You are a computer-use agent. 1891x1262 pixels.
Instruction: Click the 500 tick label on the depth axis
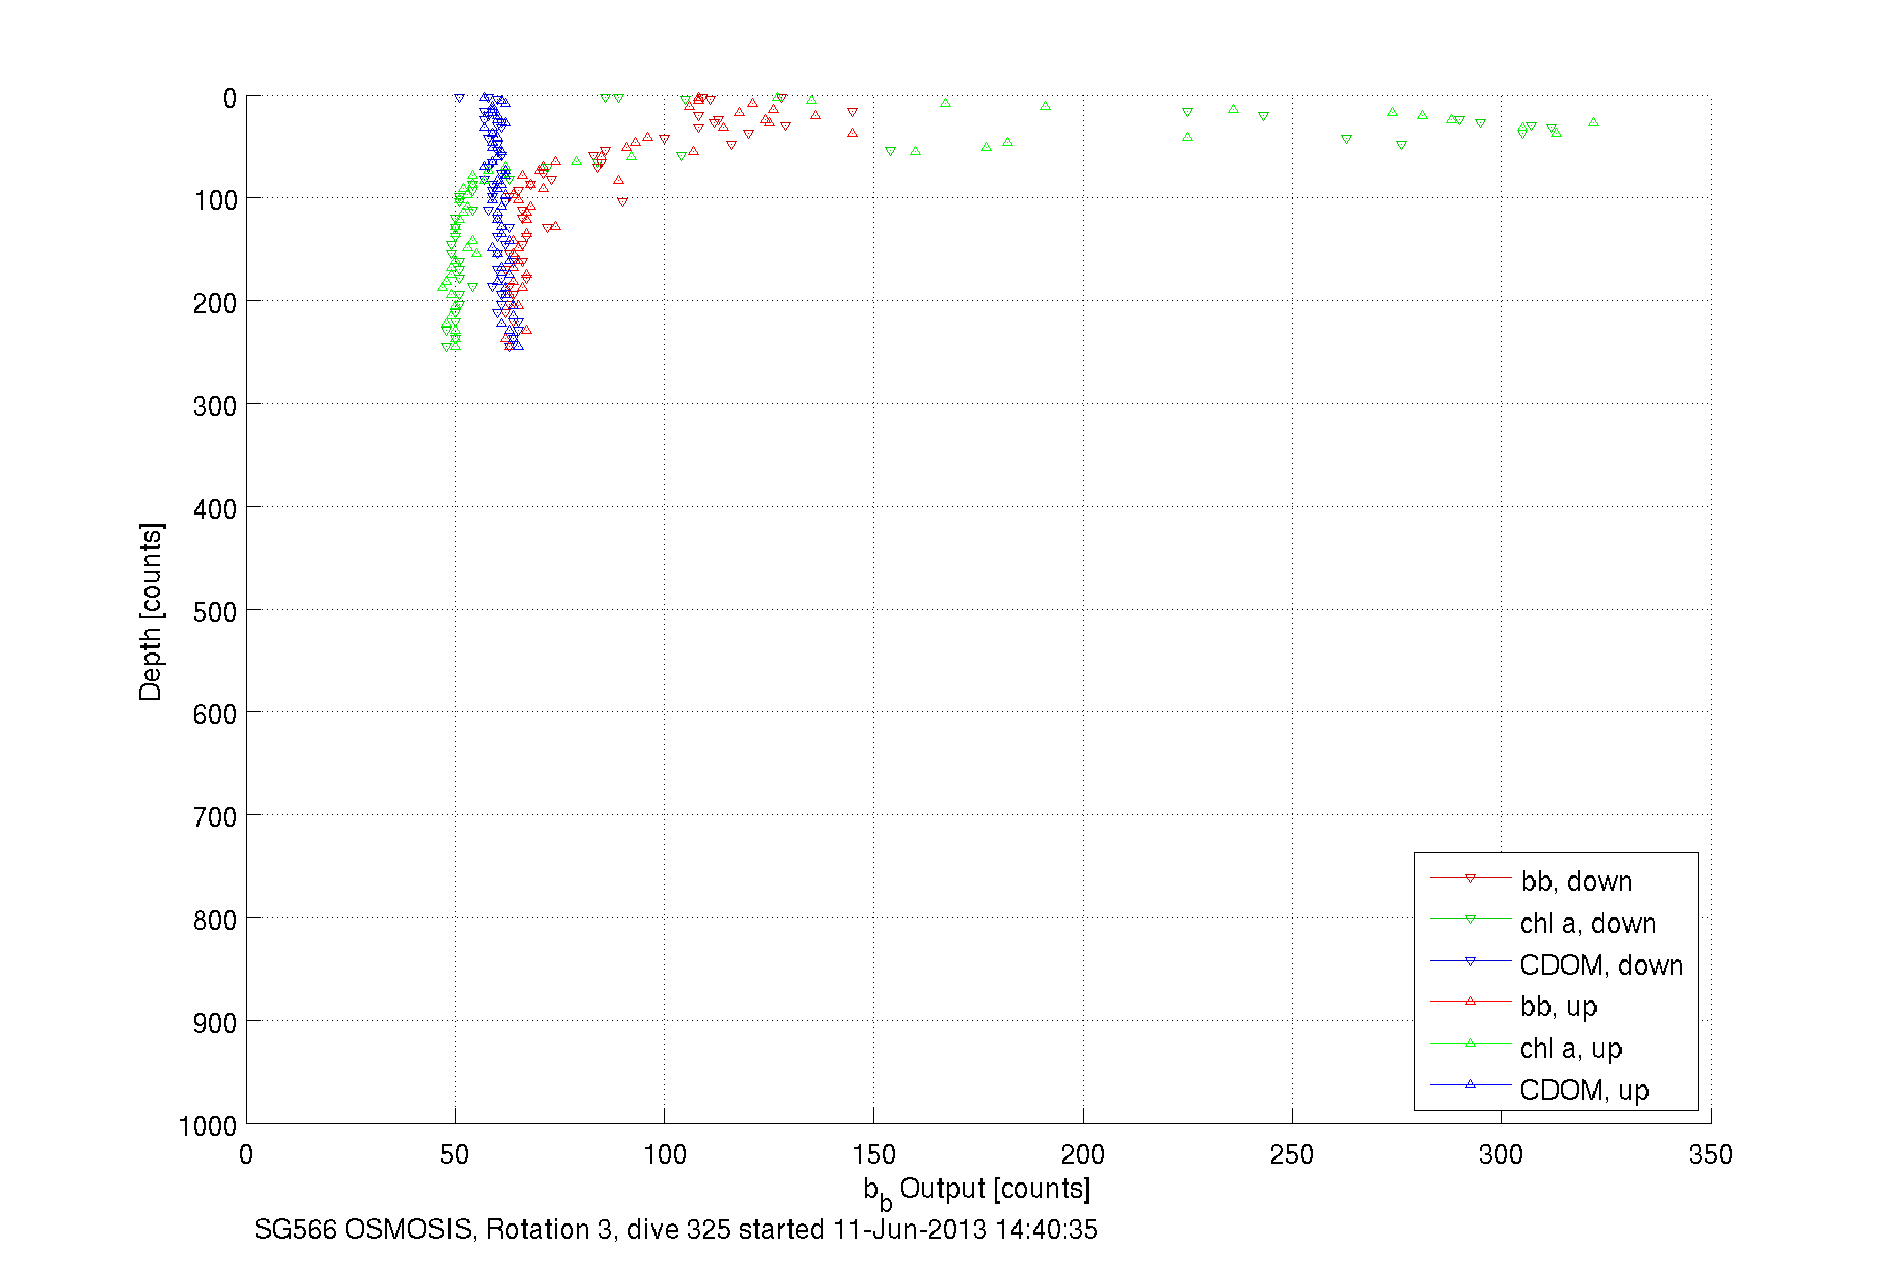coord(215,612)
